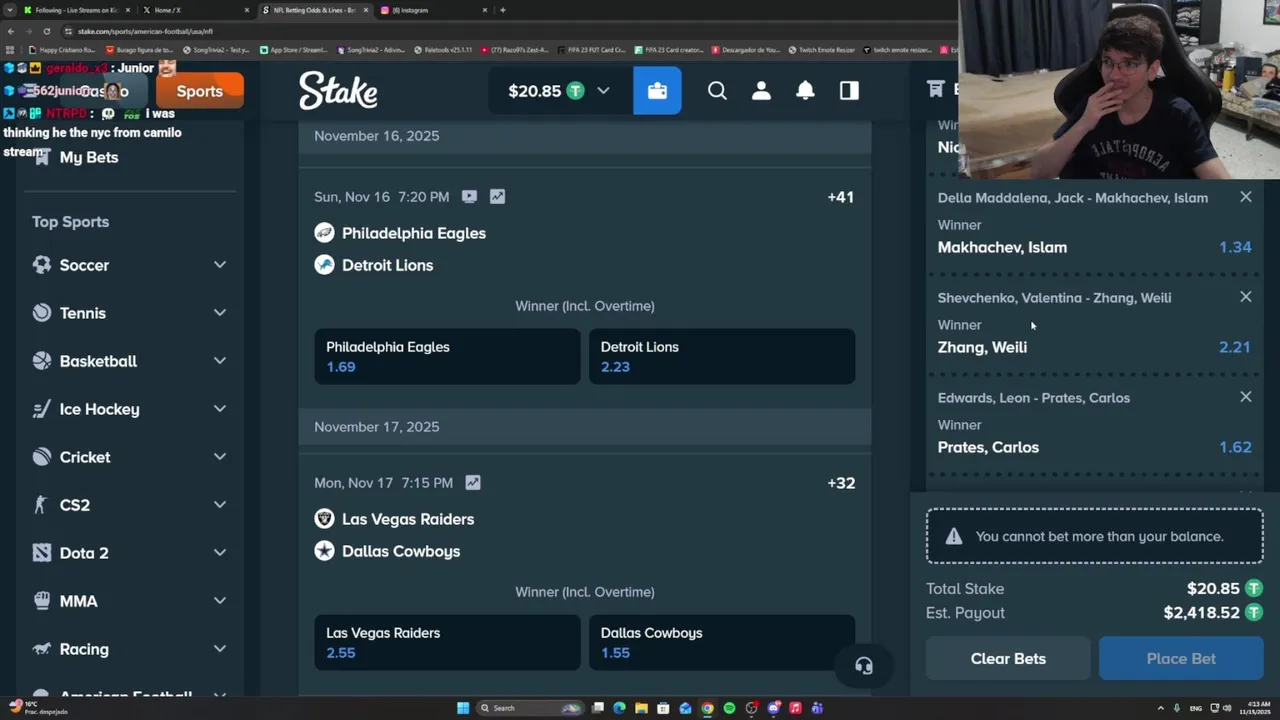Expand the Basketball category chevron
The width and height of the screenshot is (1280, 720).
[219, 361]
